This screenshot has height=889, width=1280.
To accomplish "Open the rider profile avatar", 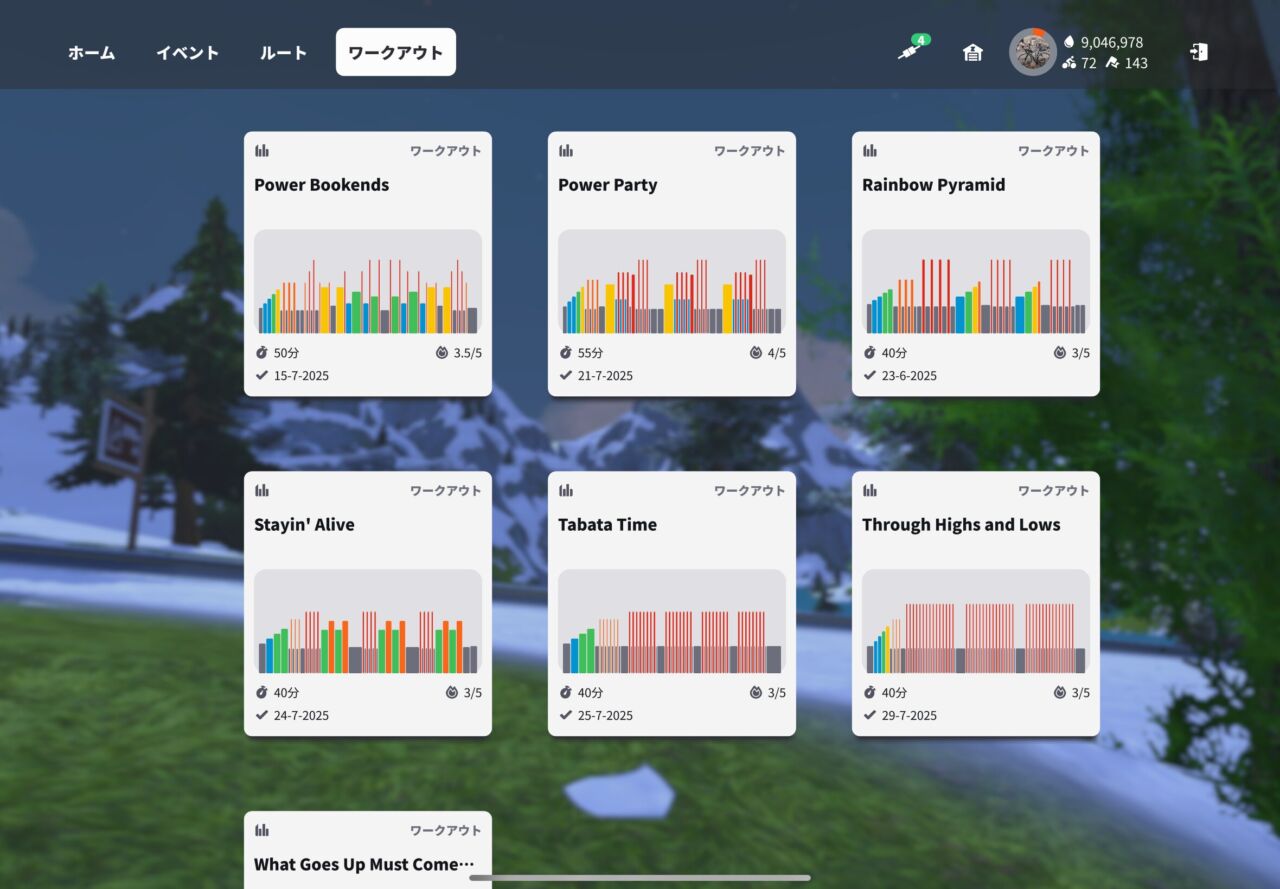I will 1033,52.
